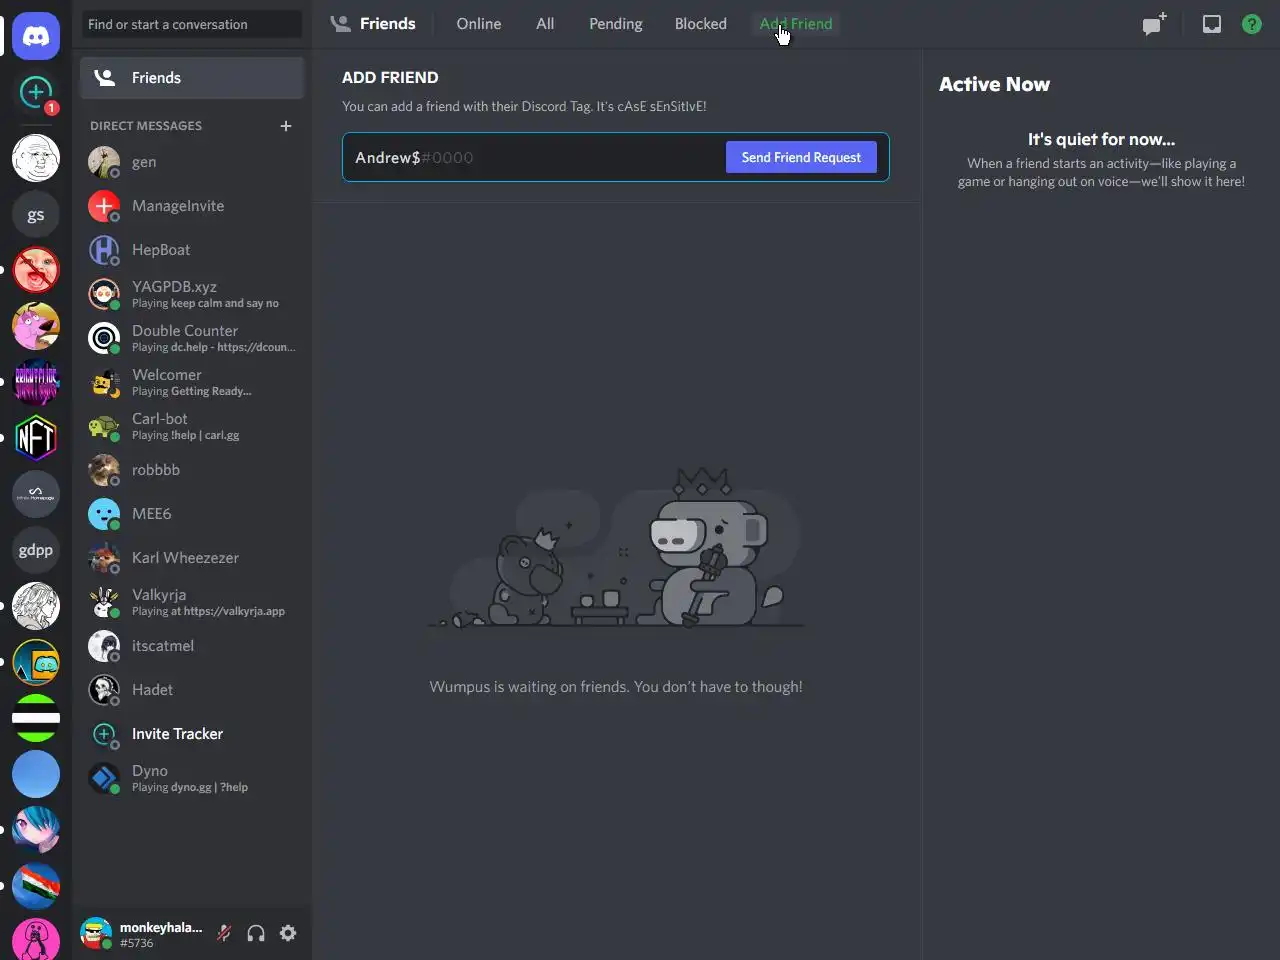
Task: Open DM with Invite Tracker
Action: coord(192,734)
